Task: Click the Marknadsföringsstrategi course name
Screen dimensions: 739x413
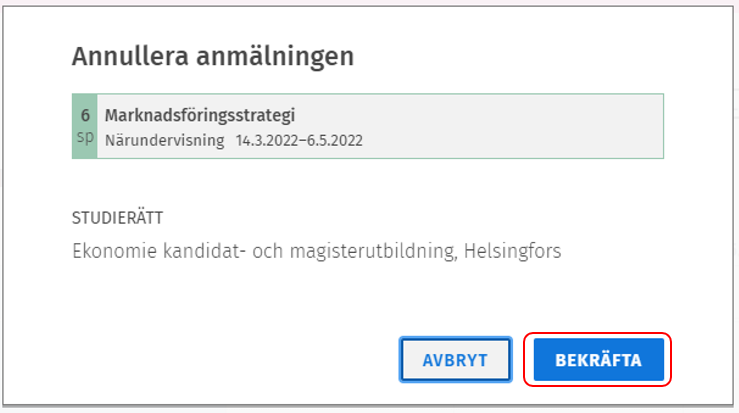Action: (199, 115)
